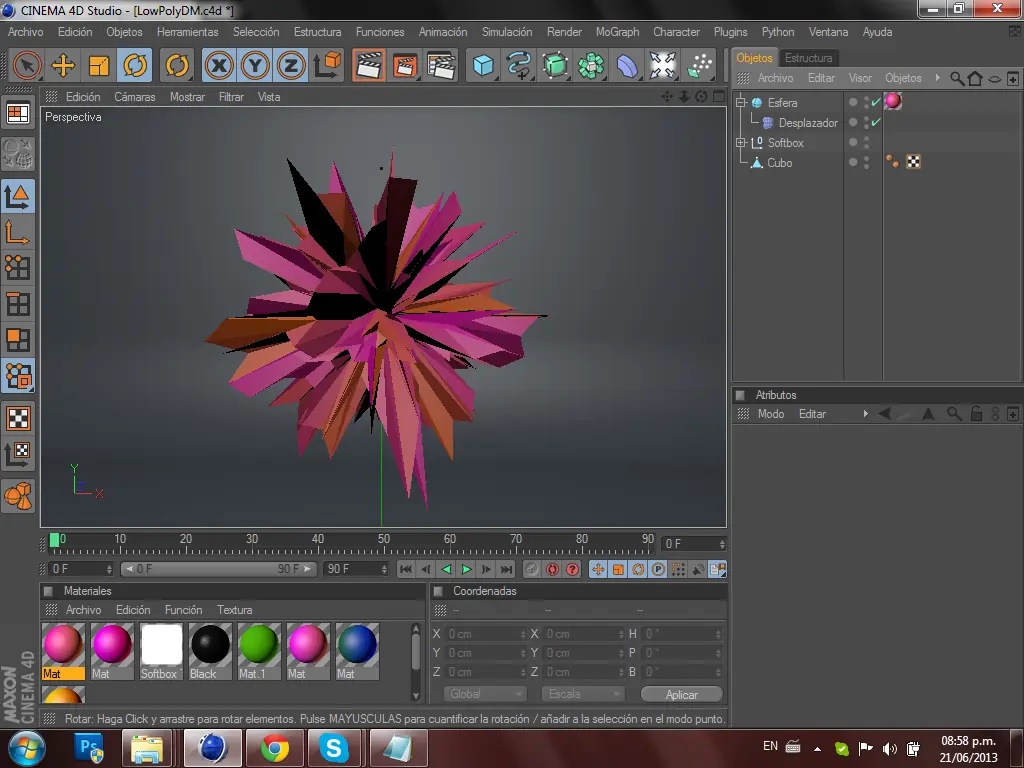Open particle emitter icon in toolbar
The image size is (1024, 768).
click(699, 65)
